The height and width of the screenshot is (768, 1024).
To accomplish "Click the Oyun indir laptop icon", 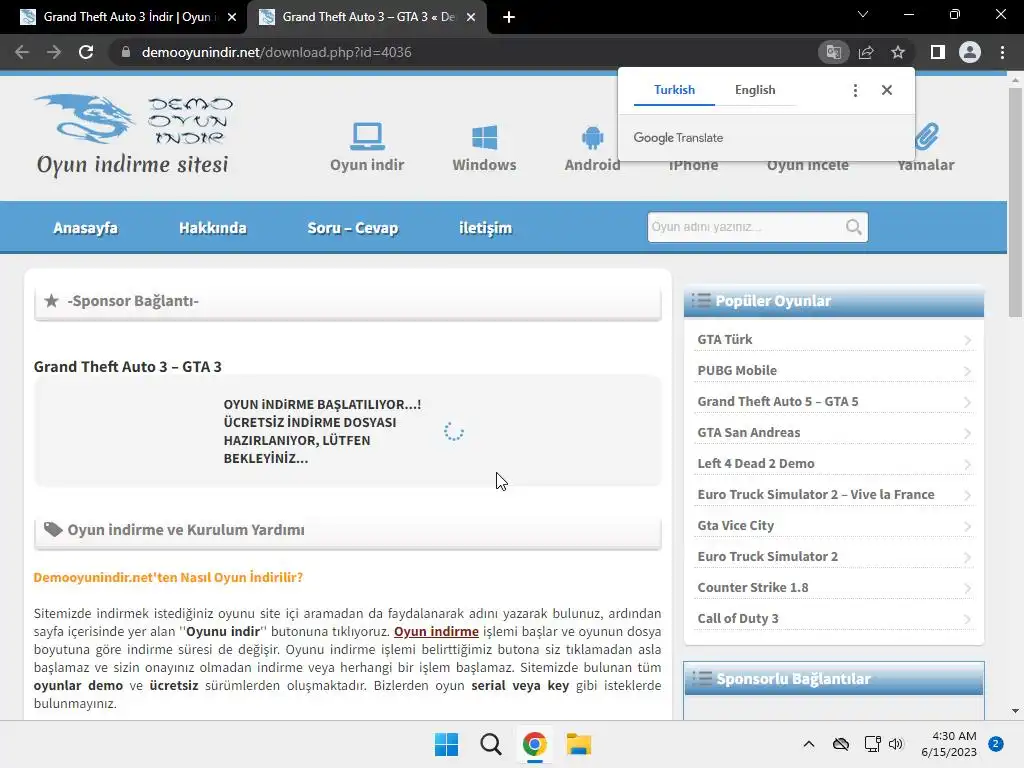I will click(367, 136).
